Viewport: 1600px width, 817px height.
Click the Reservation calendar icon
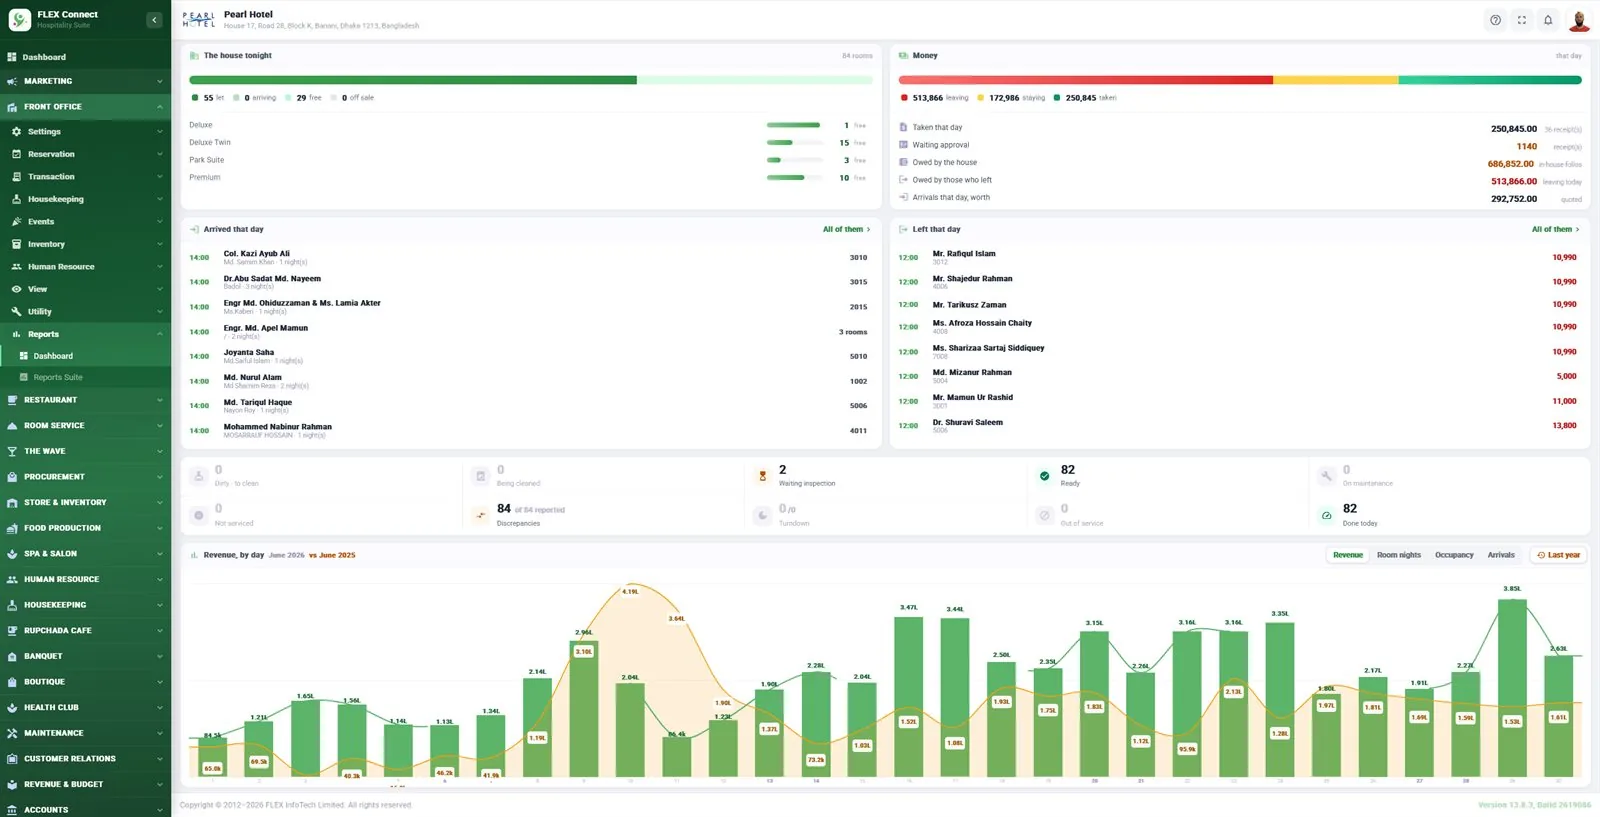coord(16,154)
